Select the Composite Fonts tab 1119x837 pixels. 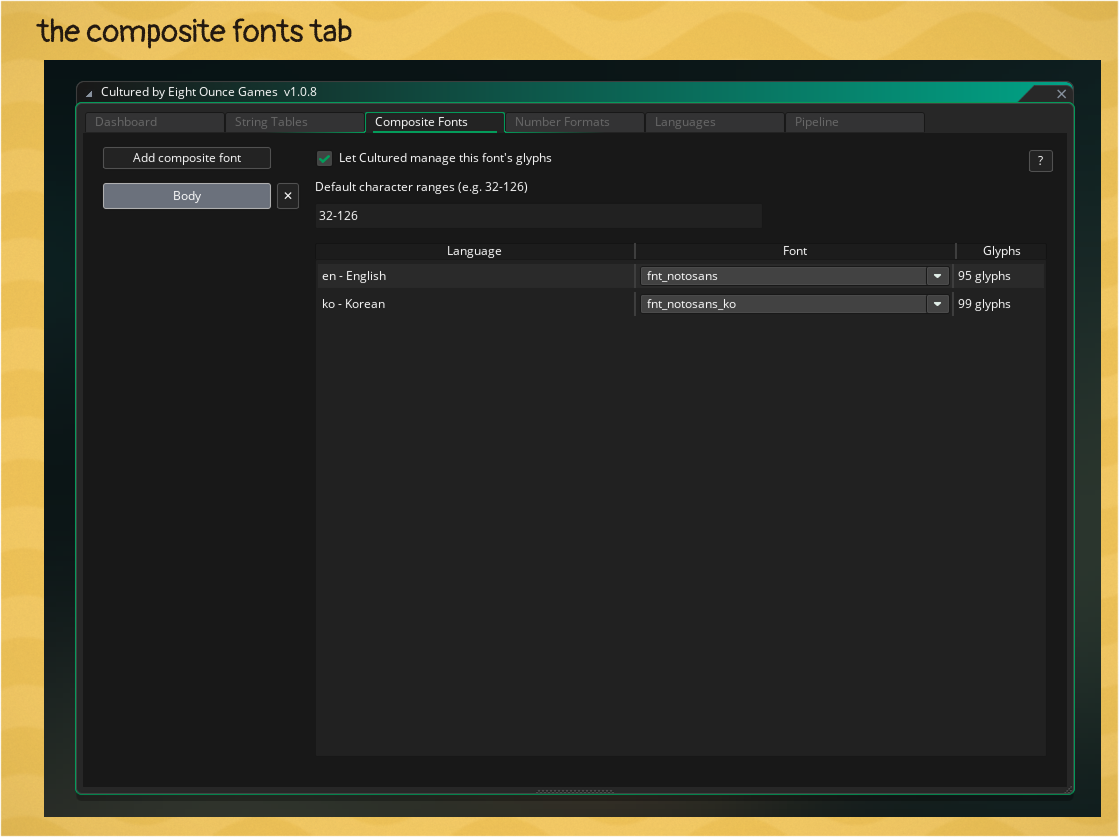pos(434,122)
